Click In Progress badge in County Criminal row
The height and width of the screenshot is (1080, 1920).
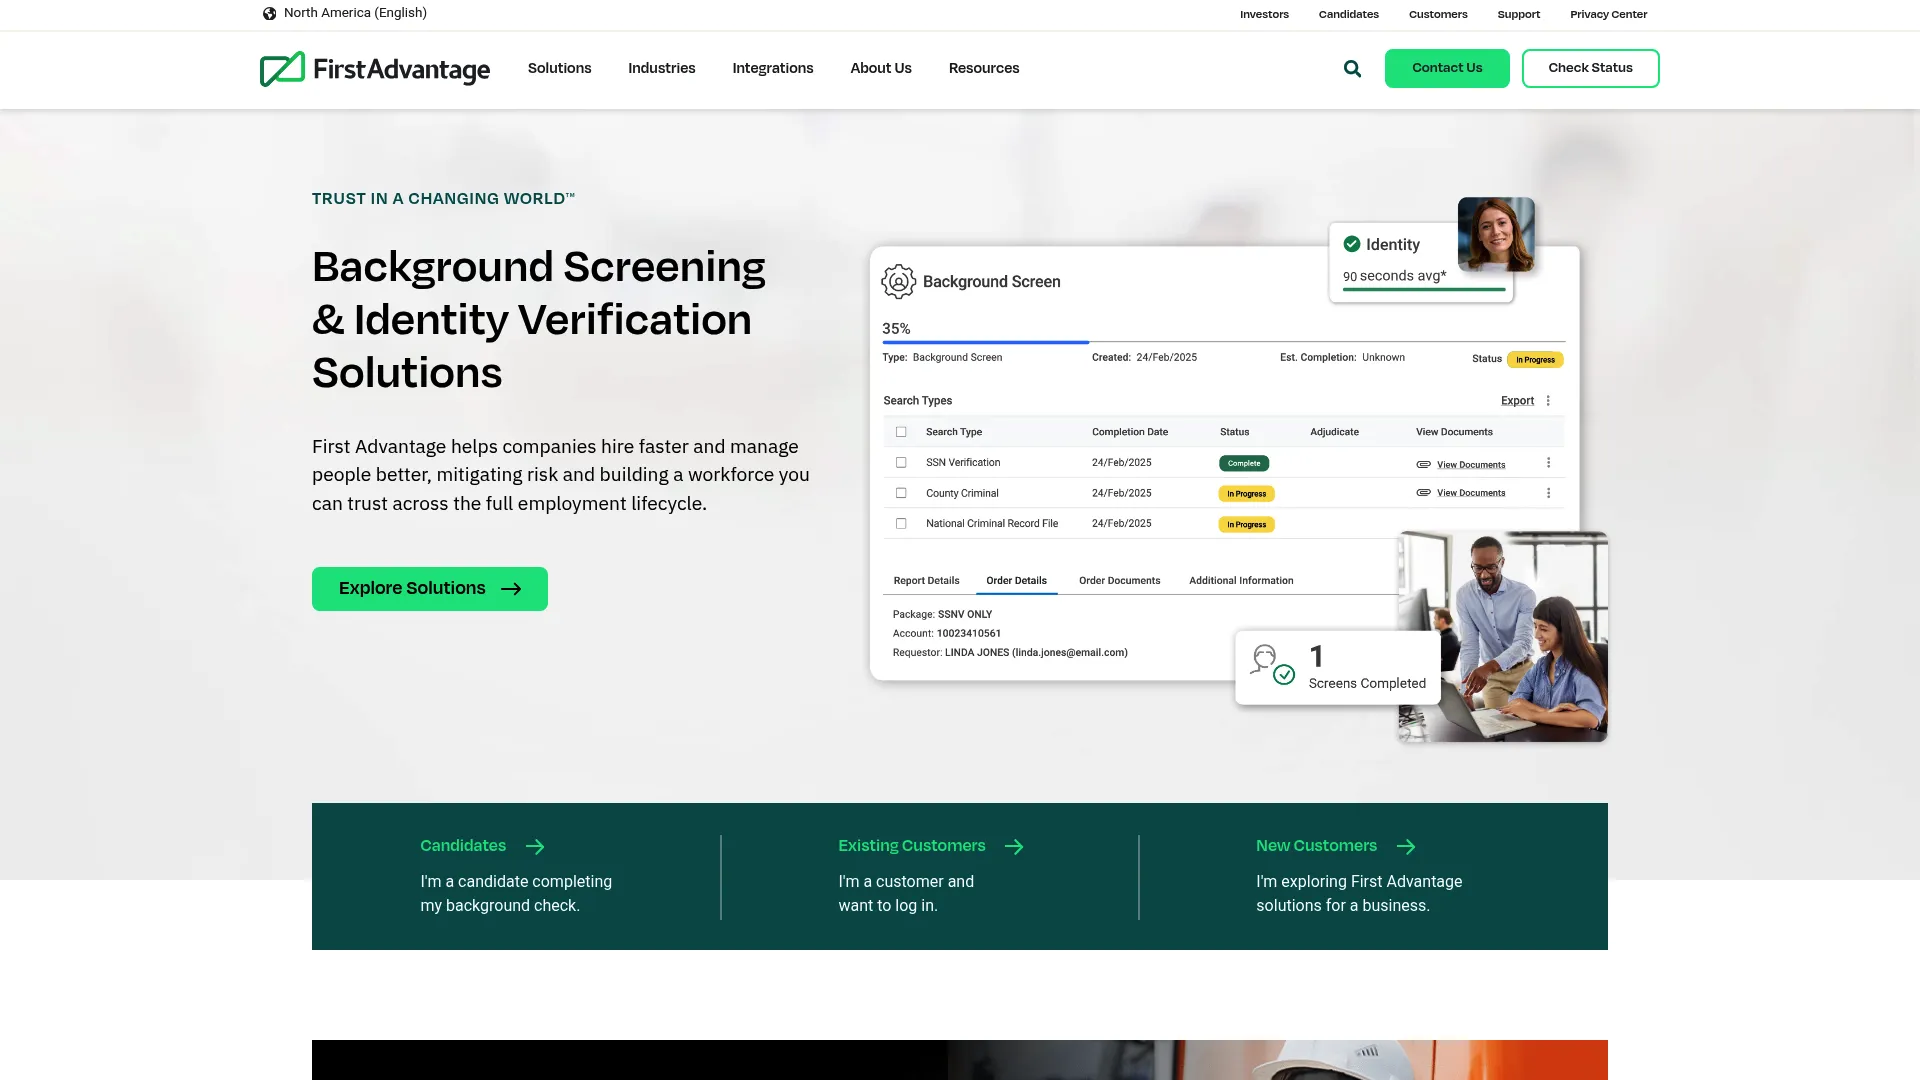(x=1246, y=494)
